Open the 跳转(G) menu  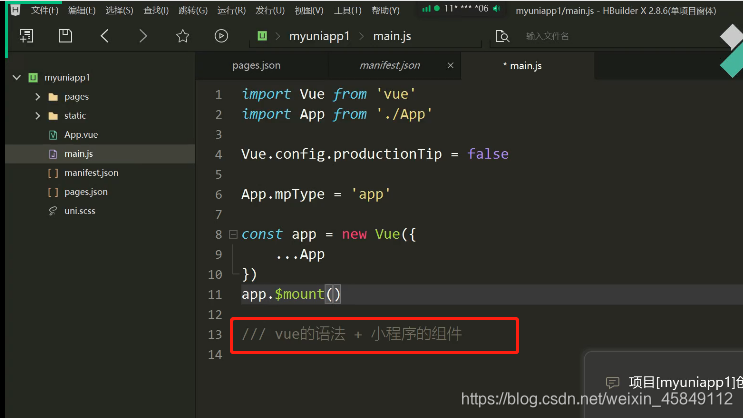[x=193, y=10]
